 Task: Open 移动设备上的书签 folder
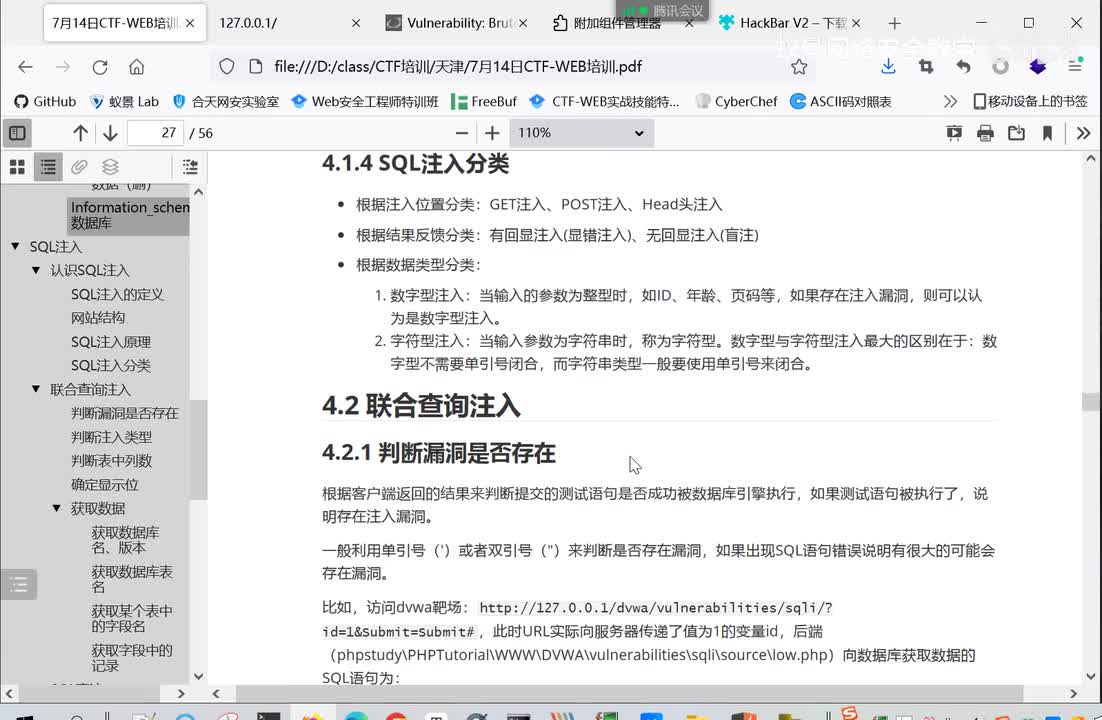1030,101
